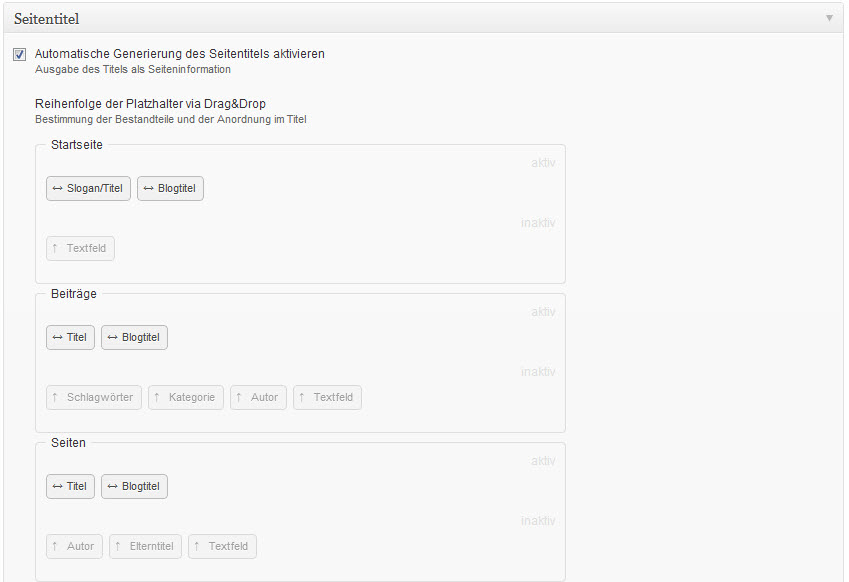Select the Titel placeholder in Seiten
This screenshot has width=849, height=582.
click(x=70, y=486)
